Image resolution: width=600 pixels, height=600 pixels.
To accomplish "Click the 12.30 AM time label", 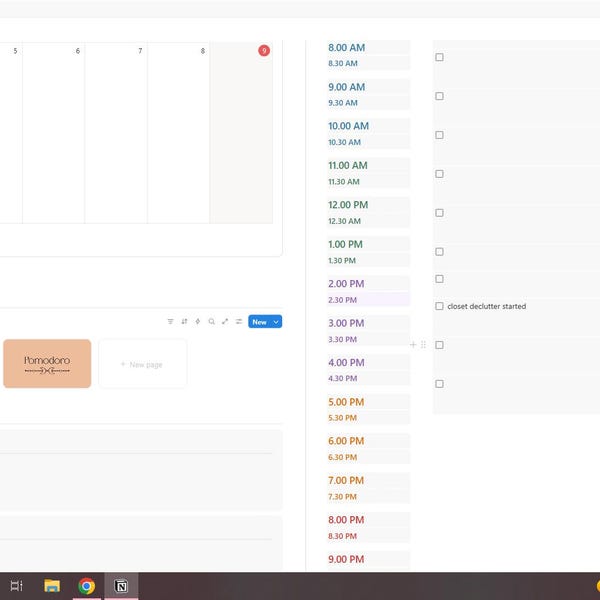I will [344, 221].
